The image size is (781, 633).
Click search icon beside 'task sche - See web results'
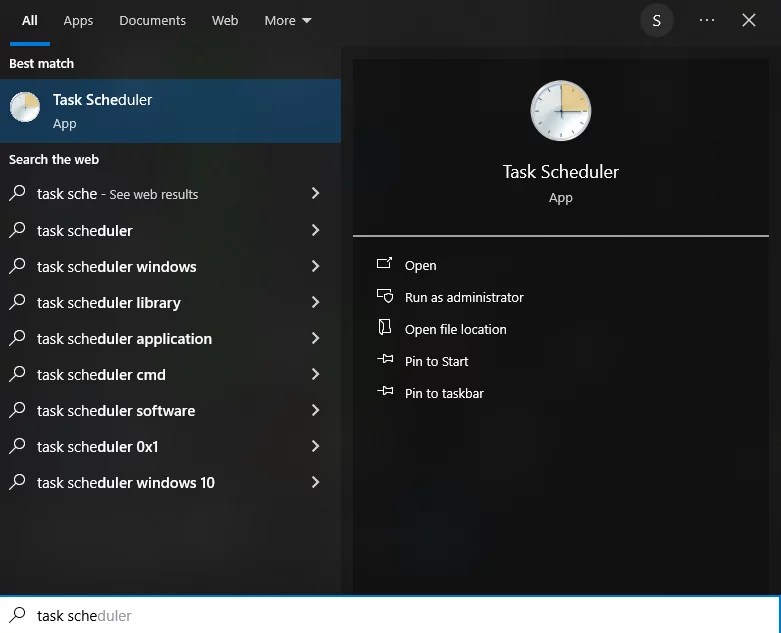(17, 193)
